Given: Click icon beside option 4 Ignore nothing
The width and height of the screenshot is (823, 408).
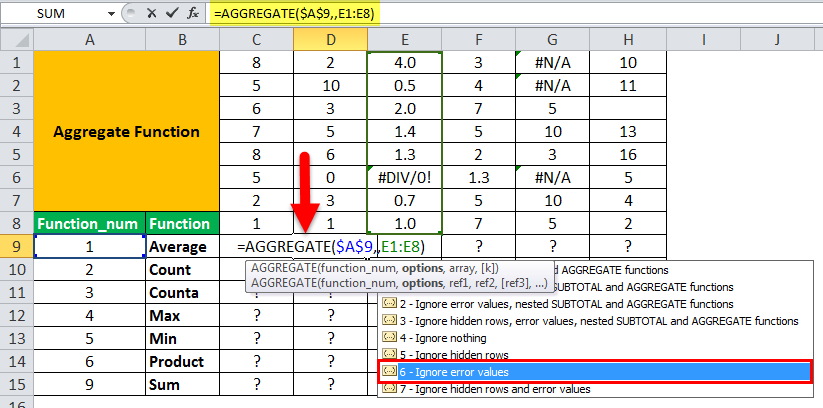Looking at the screenshot, I should pyautogui.click(x=389, y=338).
